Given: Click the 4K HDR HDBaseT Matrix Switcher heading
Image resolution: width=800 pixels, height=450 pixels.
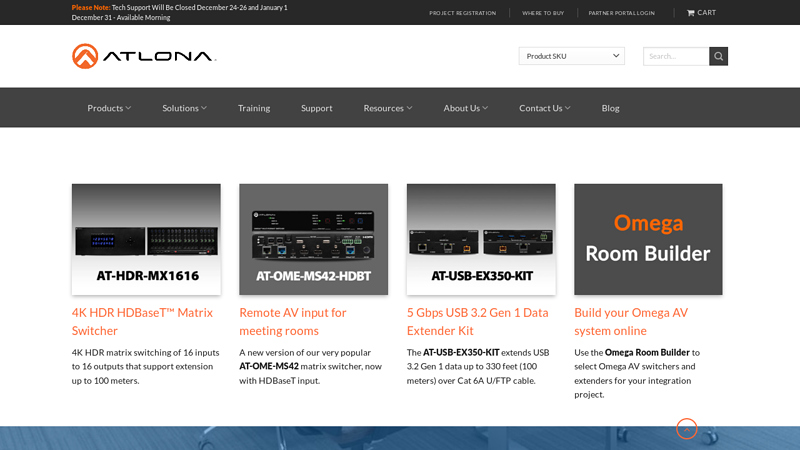Looking at the screenshot, I should (142, 321).
